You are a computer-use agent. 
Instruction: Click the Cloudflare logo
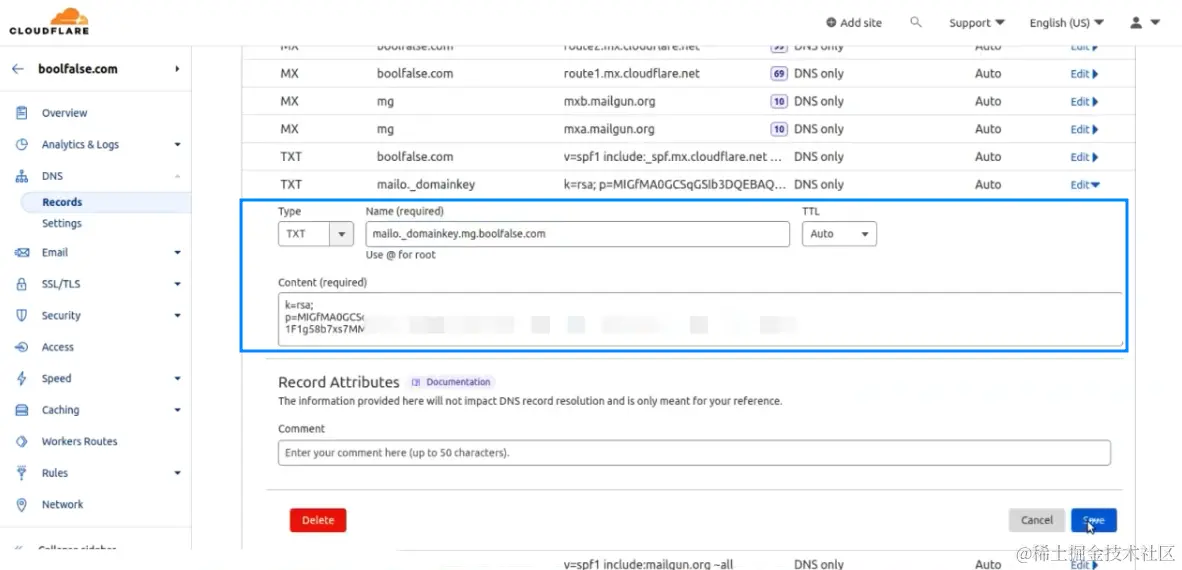[49, 22]
